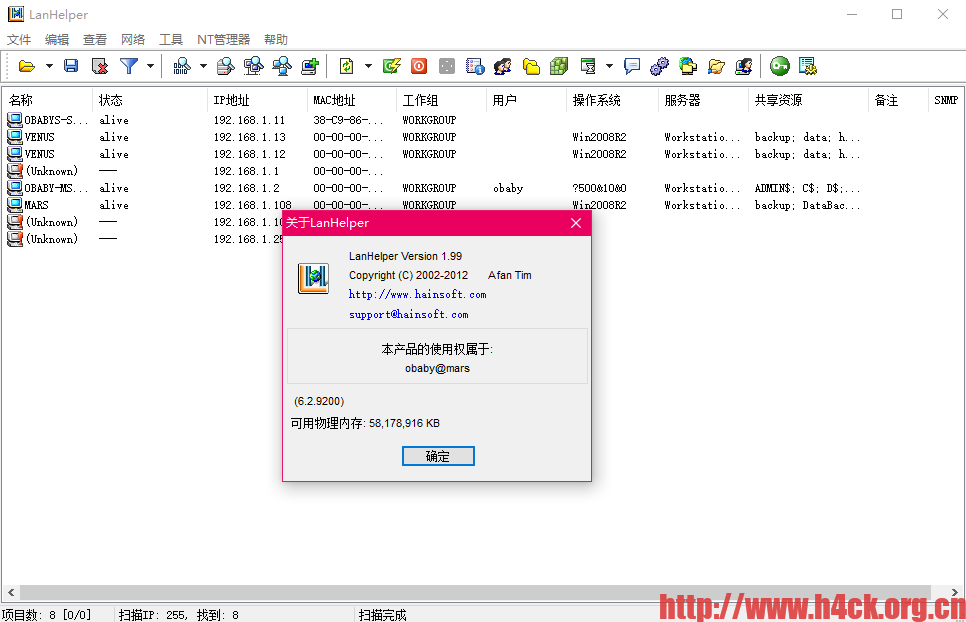Click the computer with user icon
Viewport: 966px width, 622px height.
coord(744,66)
